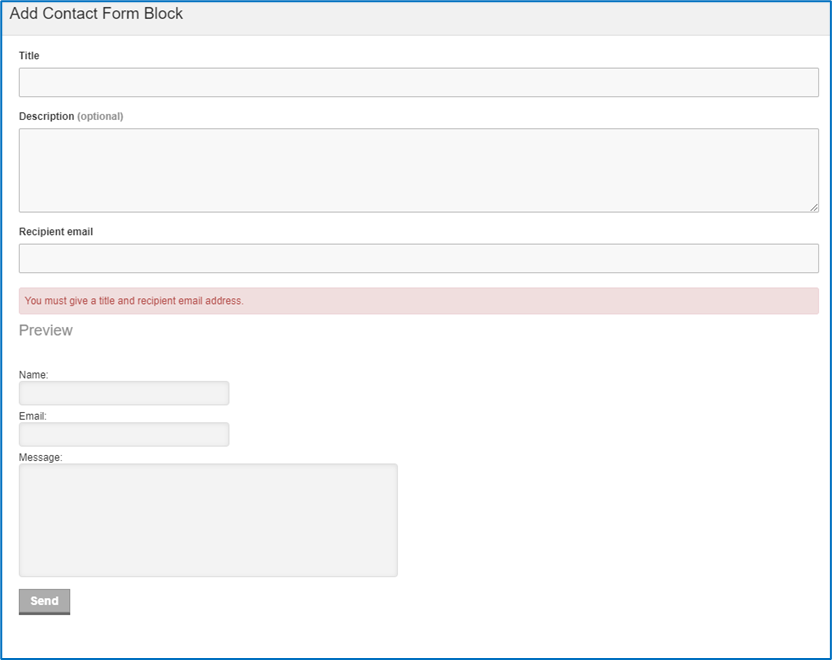
Task: Focus the Description textarea
Action: pyautogui.click(x=419, y=170)
